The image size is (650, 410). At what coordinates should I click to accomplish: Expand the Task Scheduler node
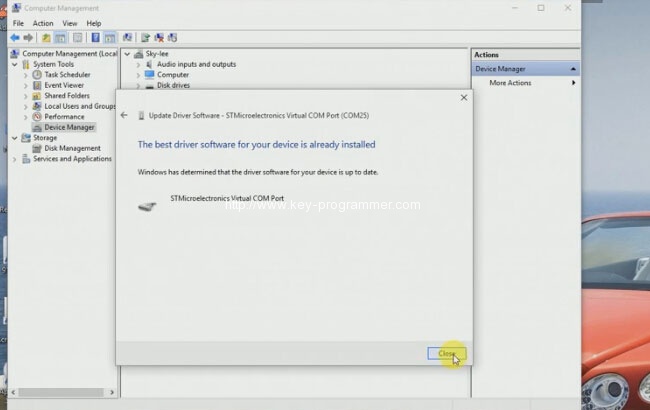[26, 75]
